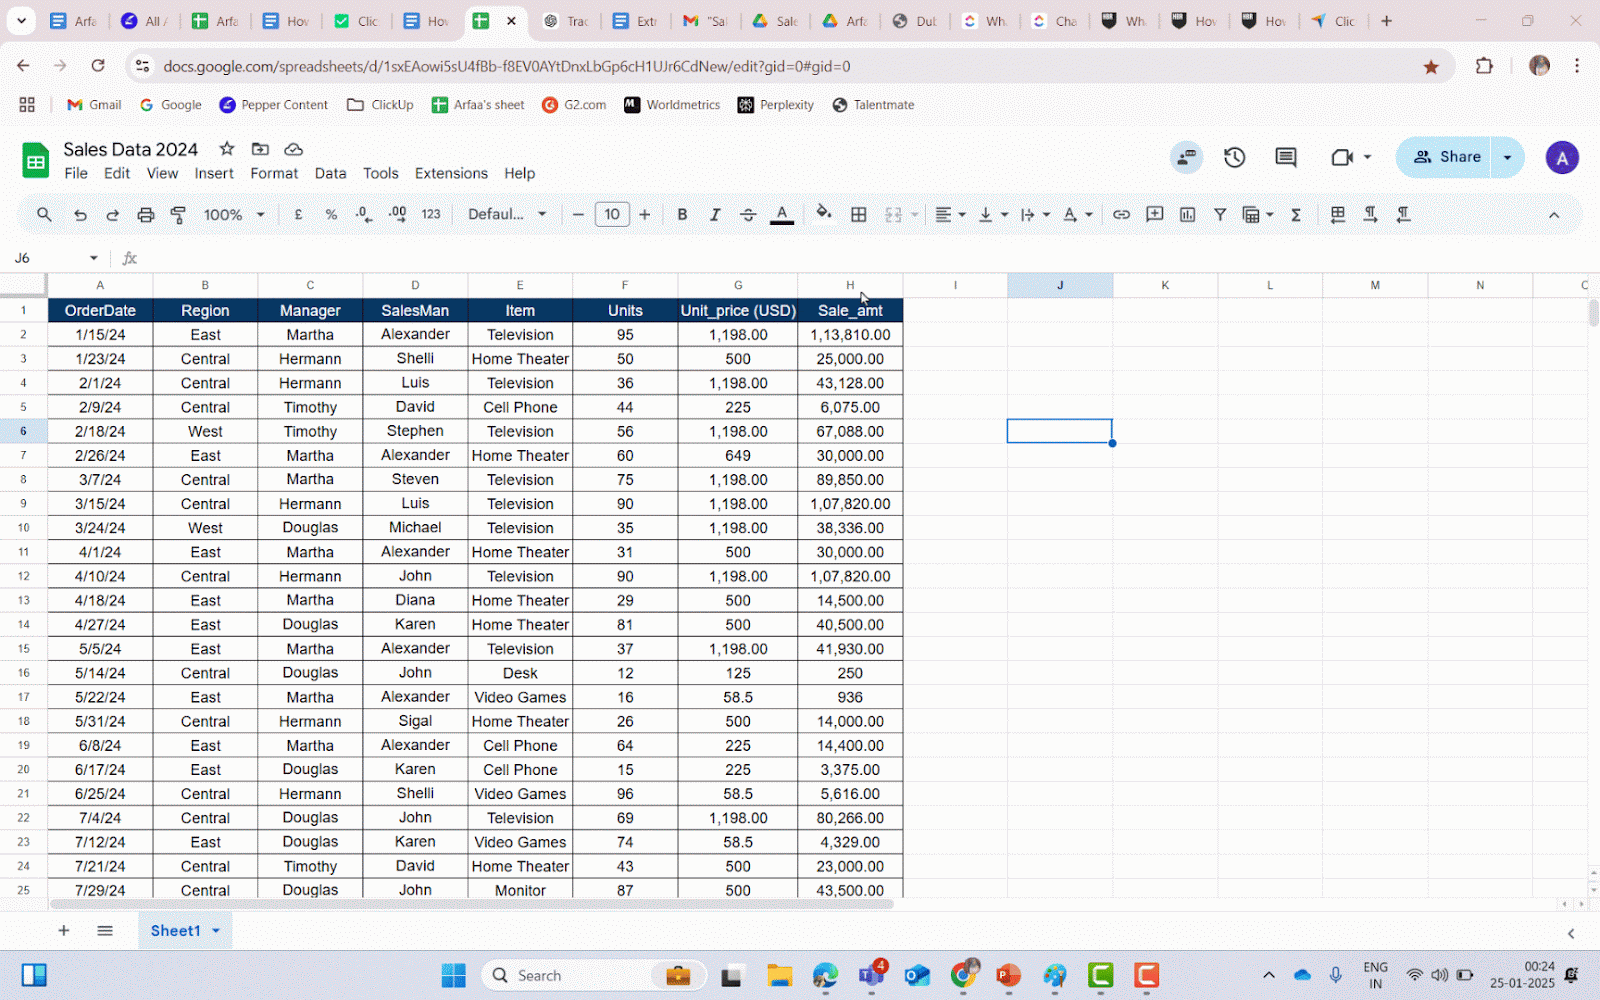This screenshot has width=1600, height=1000.
Task: Collapse the toolbar with the chevron
Action: coord(1554,215)
